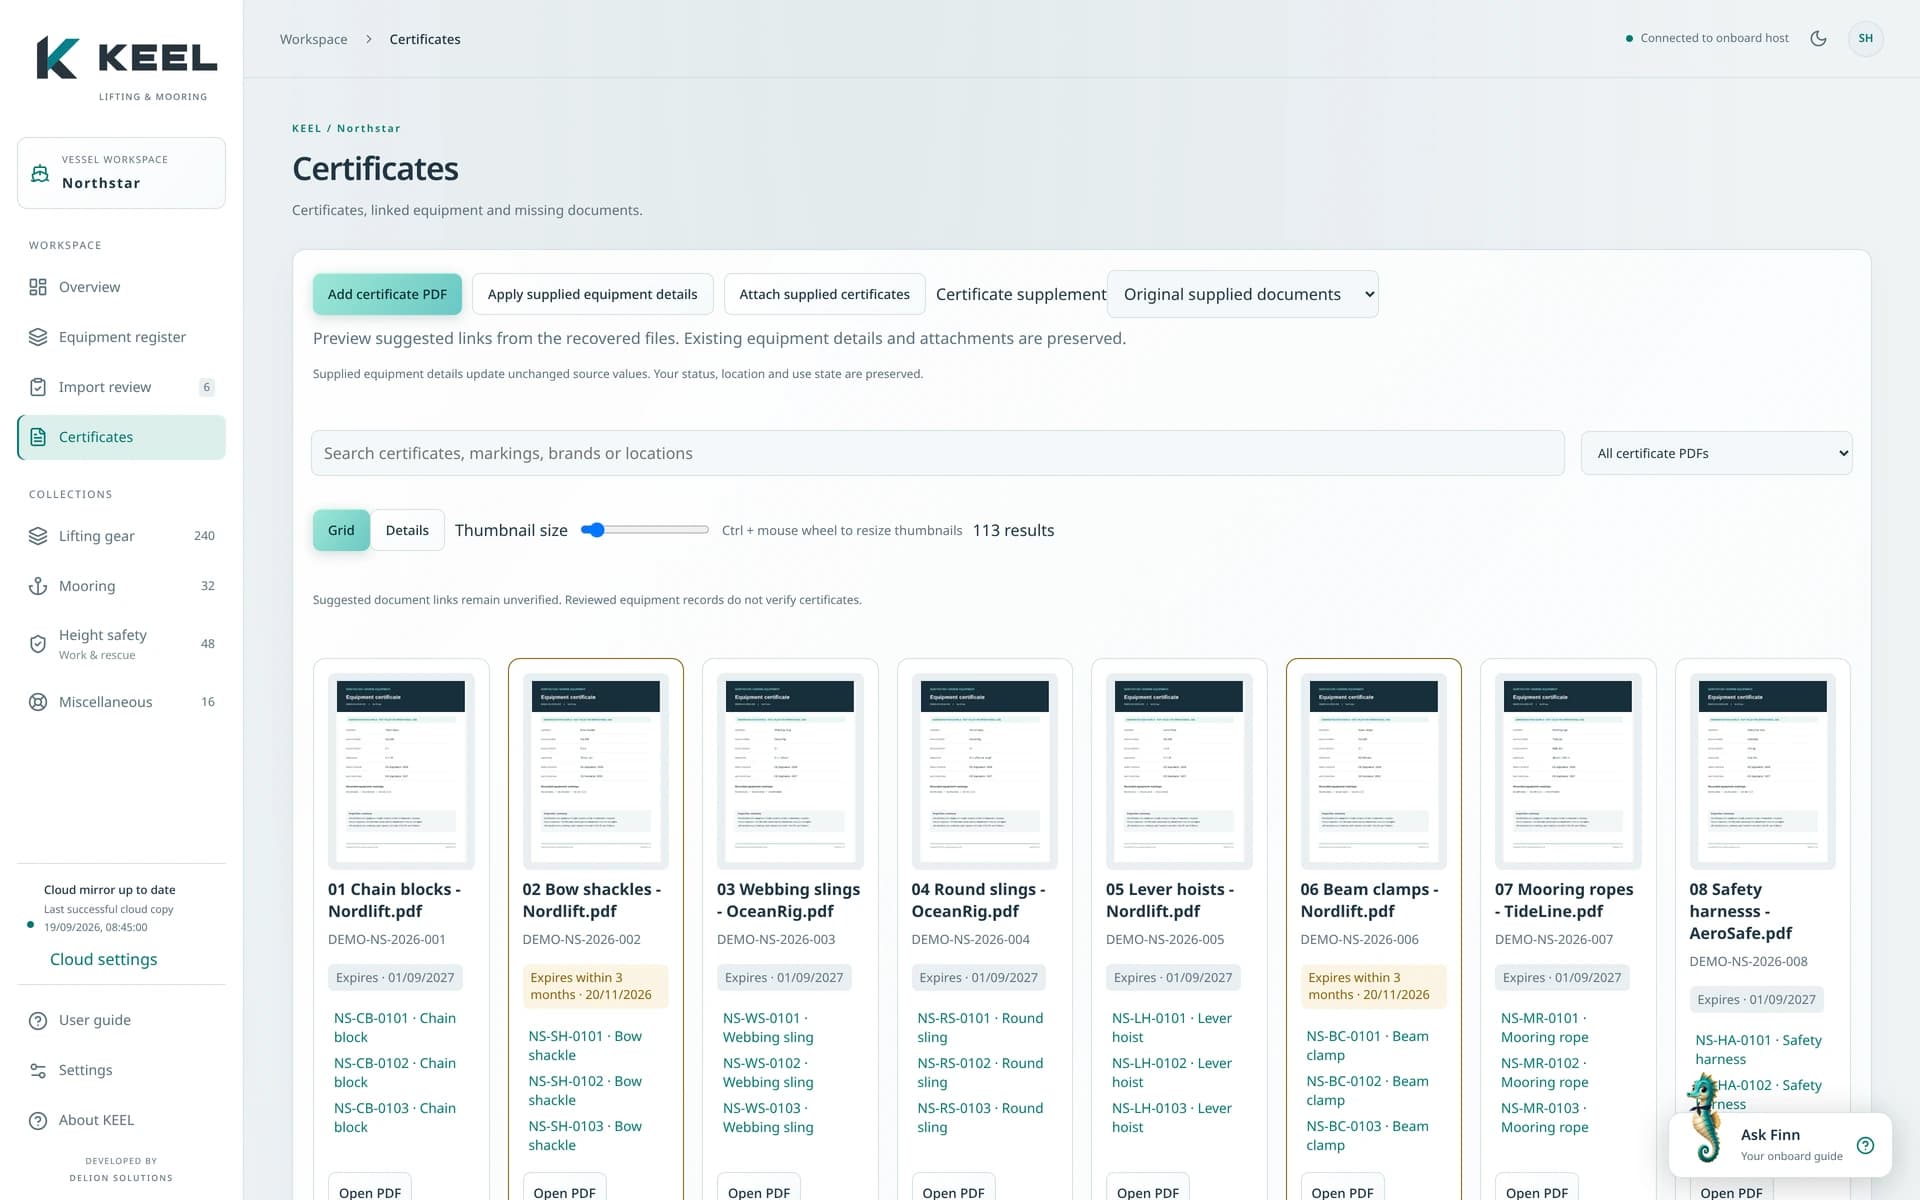Screen dimensions: 1920x1200
Task: Open linked item NS-MR-0101 Mooring rope
Action: 1545,1027
